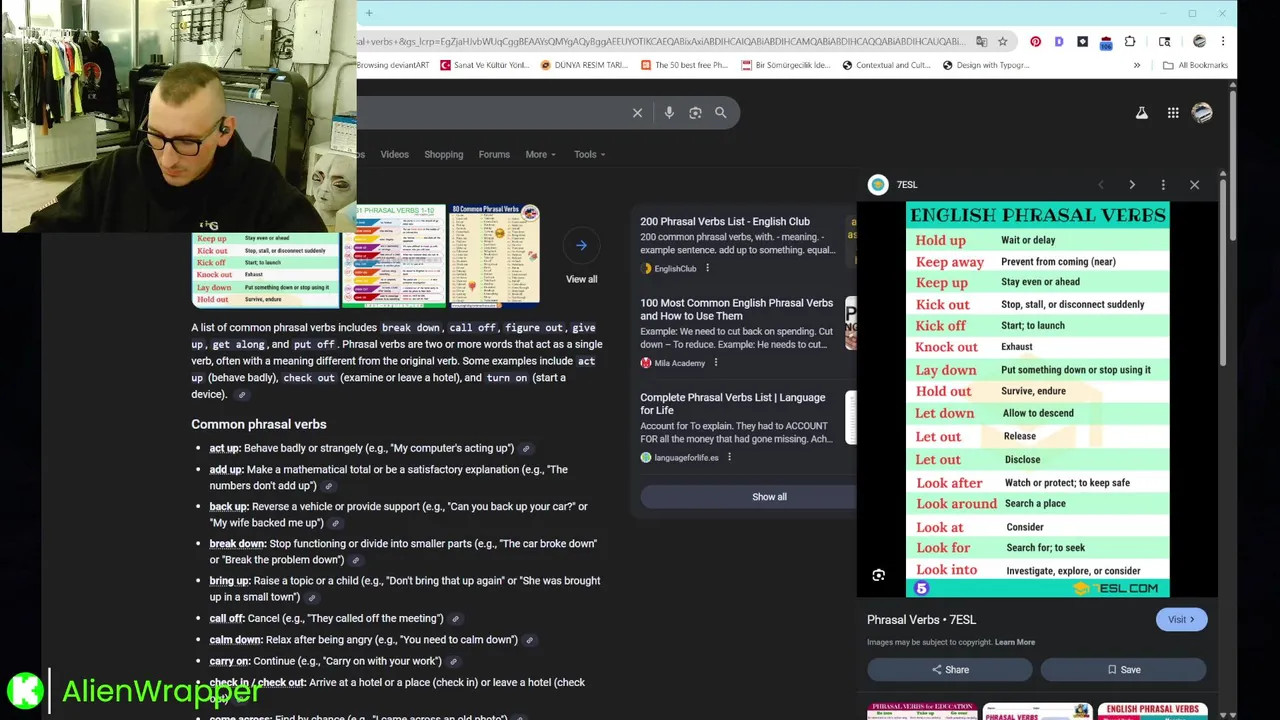Open the extension icon showing badge 106
This screenshot has height=720, width=1280.
click(x=1106, y=42)
